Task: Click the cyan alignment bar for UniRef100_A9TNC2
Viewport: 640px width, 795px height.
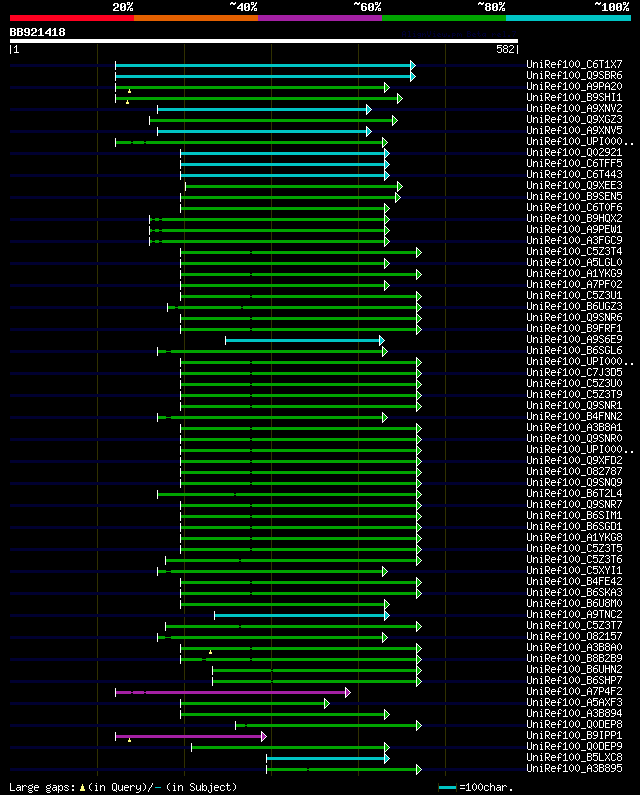Action: (301, 616)
